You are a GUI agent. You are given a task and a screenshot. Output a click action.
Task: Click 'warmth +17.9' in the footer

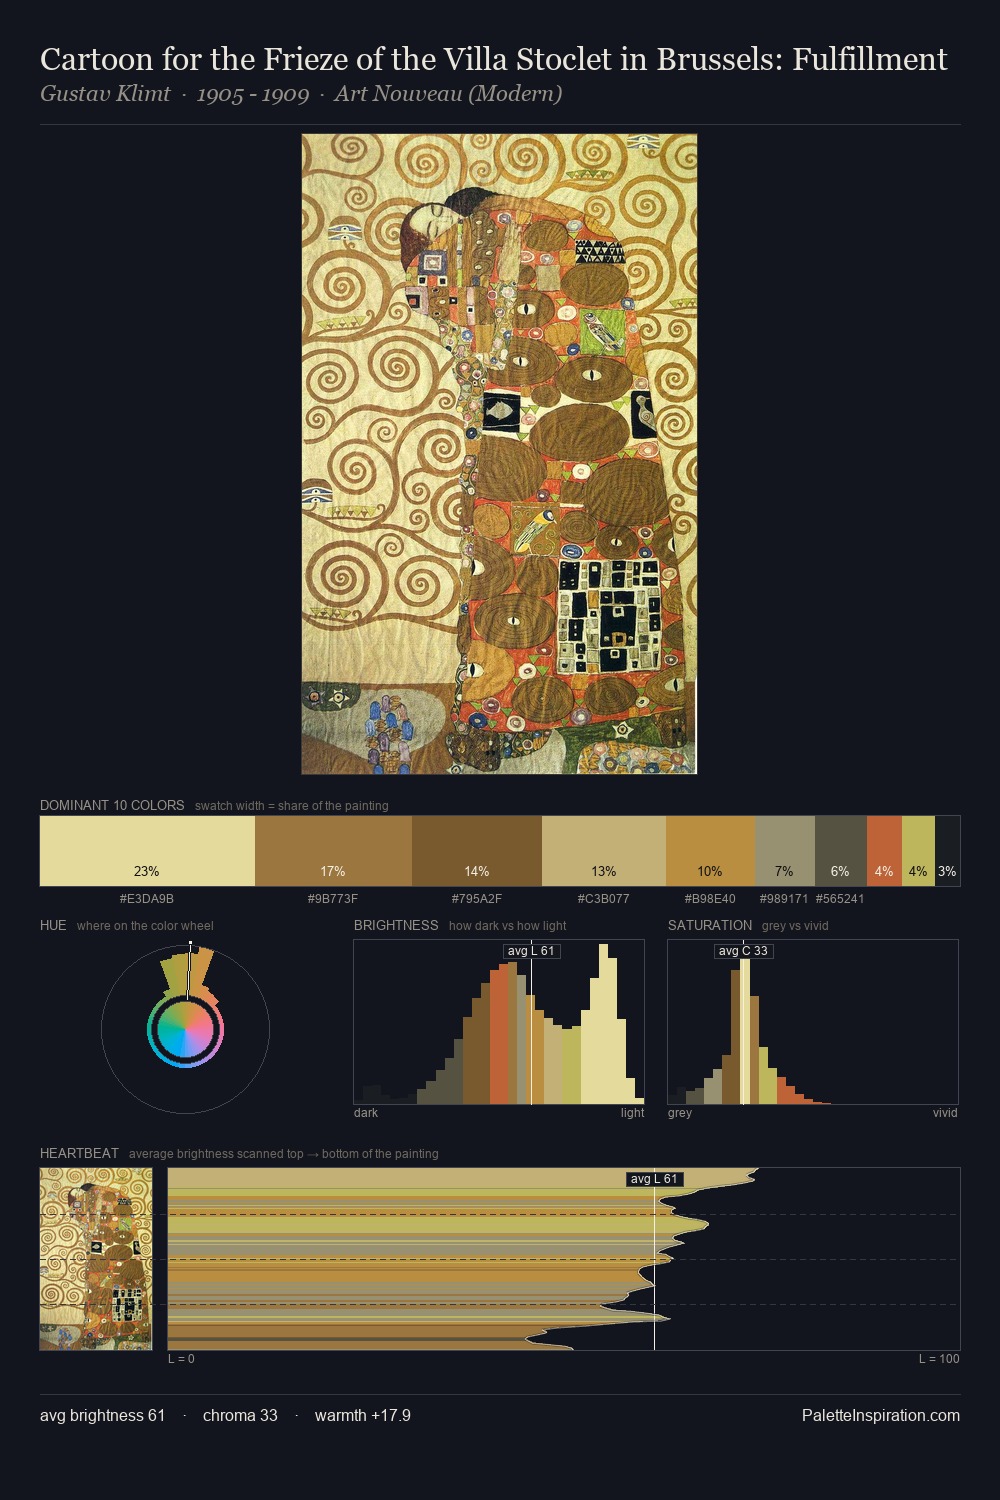[363, 1415]
